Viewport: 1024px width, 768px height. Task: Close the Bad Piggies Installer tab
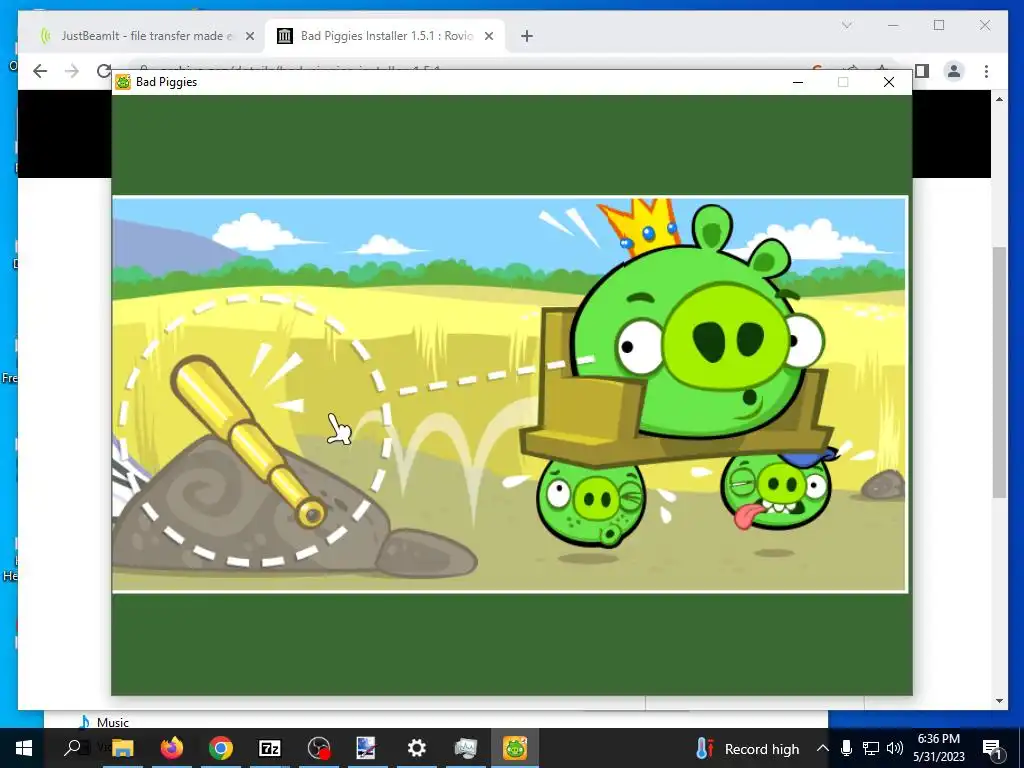(488, 36)
